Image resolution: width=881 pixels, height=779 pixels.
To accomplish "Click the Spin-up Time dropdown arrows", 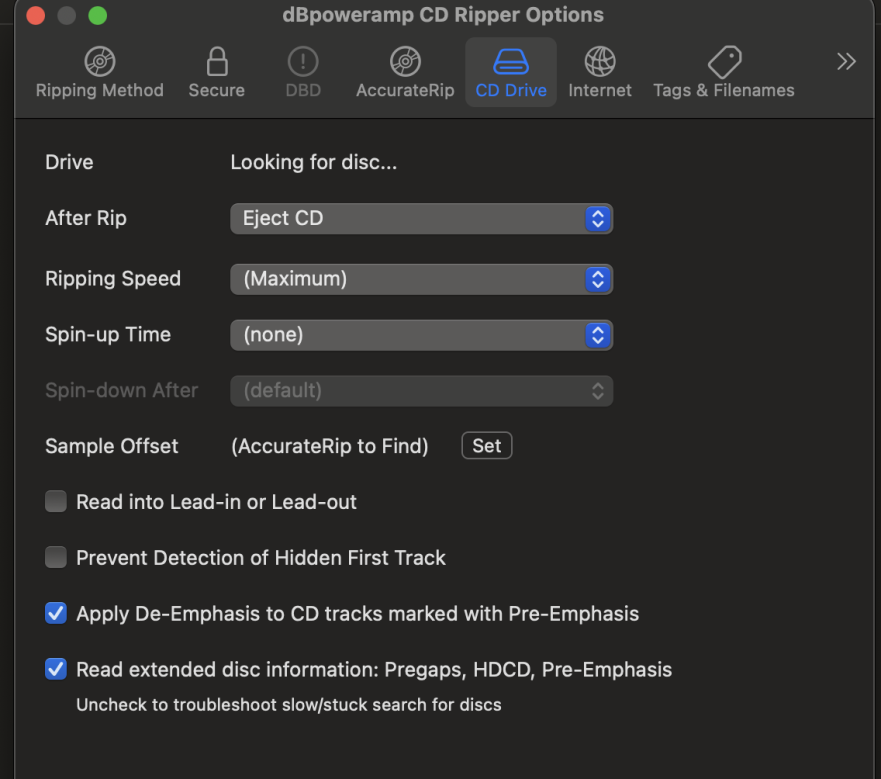I will 598,335.
